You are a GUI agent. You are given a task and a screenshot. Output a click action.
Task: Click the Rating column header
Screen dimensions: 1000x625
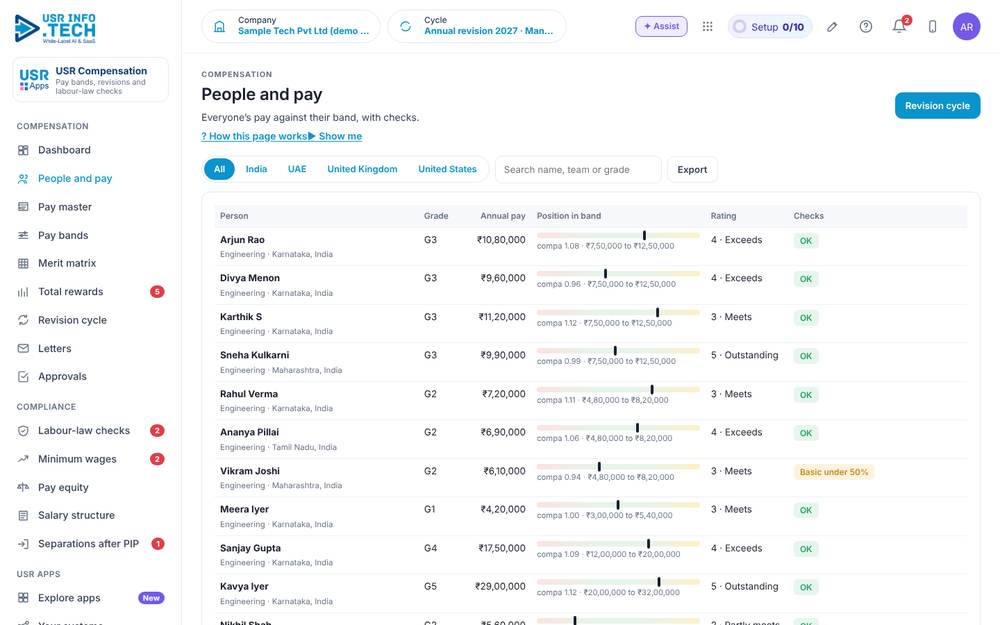click(723, 216)
